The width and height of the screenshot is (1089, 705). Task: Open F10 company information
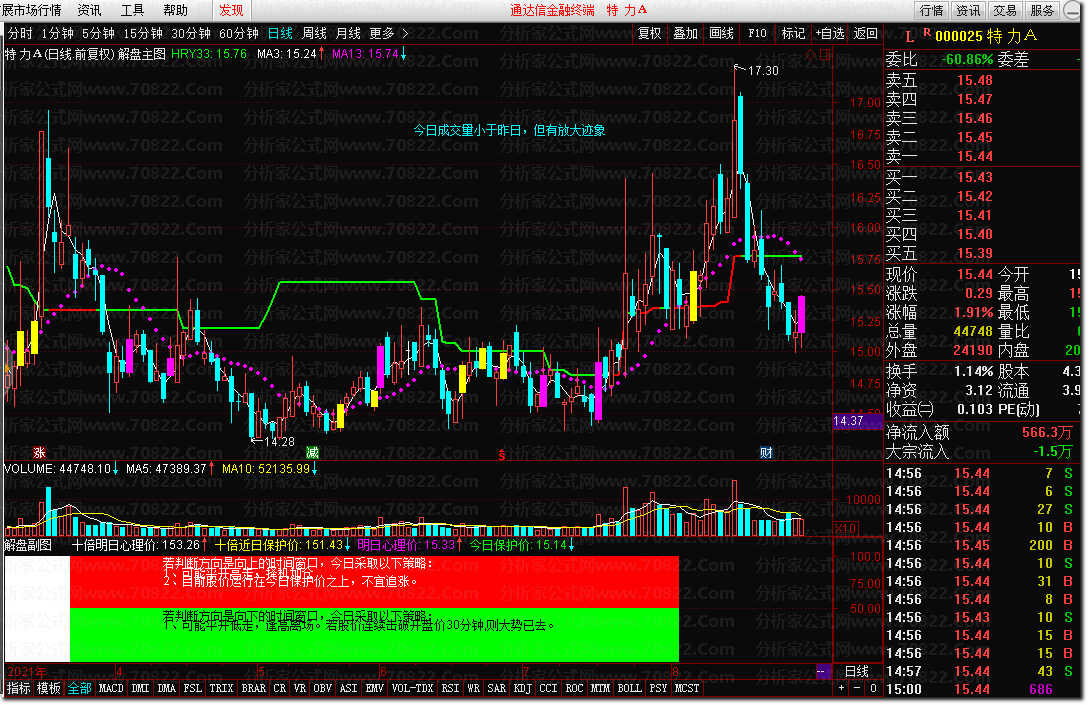(758, 33)
